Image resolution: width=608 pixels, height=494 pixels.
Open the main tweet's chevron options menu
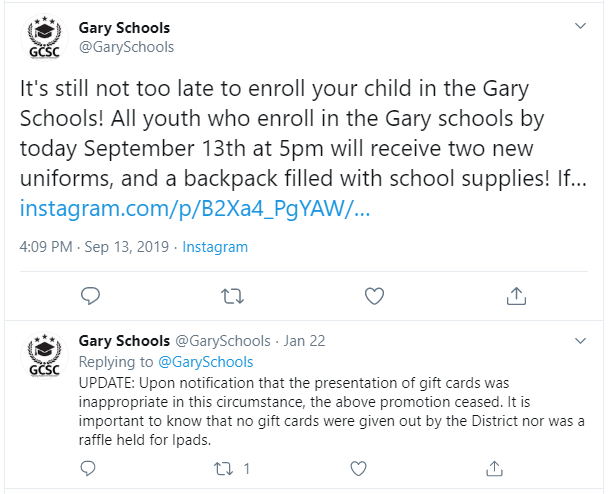[580, 26]
